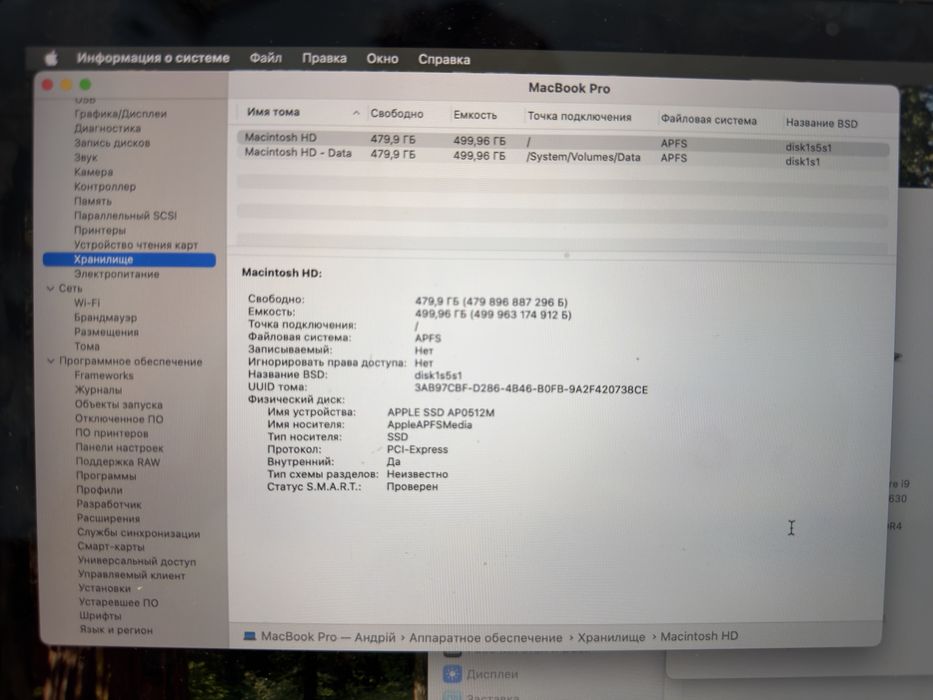
Task: Sort by Свободно column header
Action: click(396, 114)
